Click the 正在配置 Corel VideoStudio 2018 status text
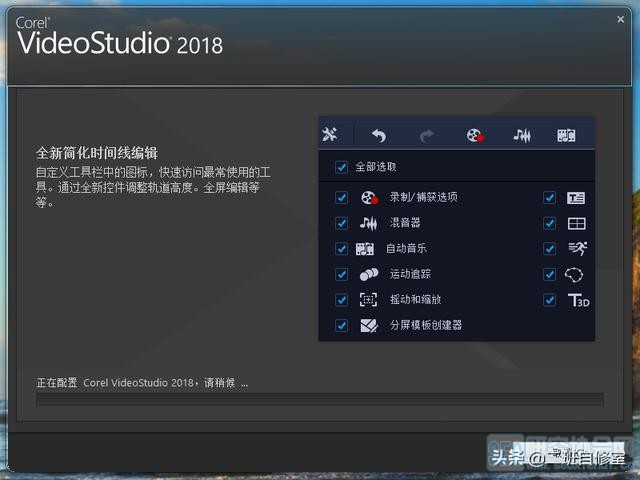Viewport: 640px width, 480px height. point(142,383)
